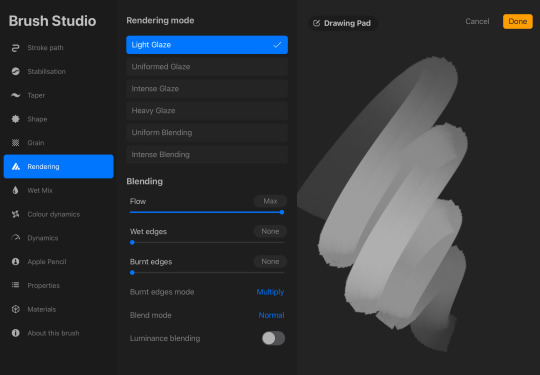Click the Flow Max value field

pyautogui.click(x=270, y=201)
